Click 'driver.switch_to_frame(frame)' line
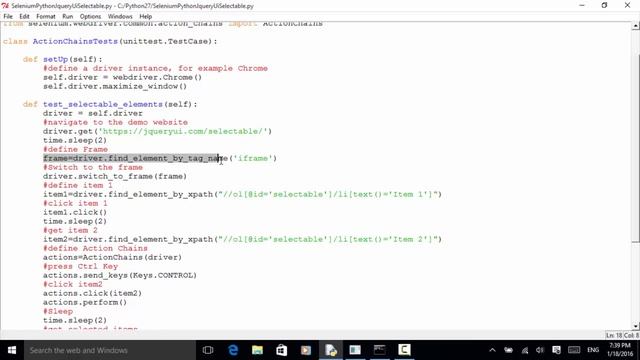640x360 pixels. pyautogui.click(x=115, y=176)
